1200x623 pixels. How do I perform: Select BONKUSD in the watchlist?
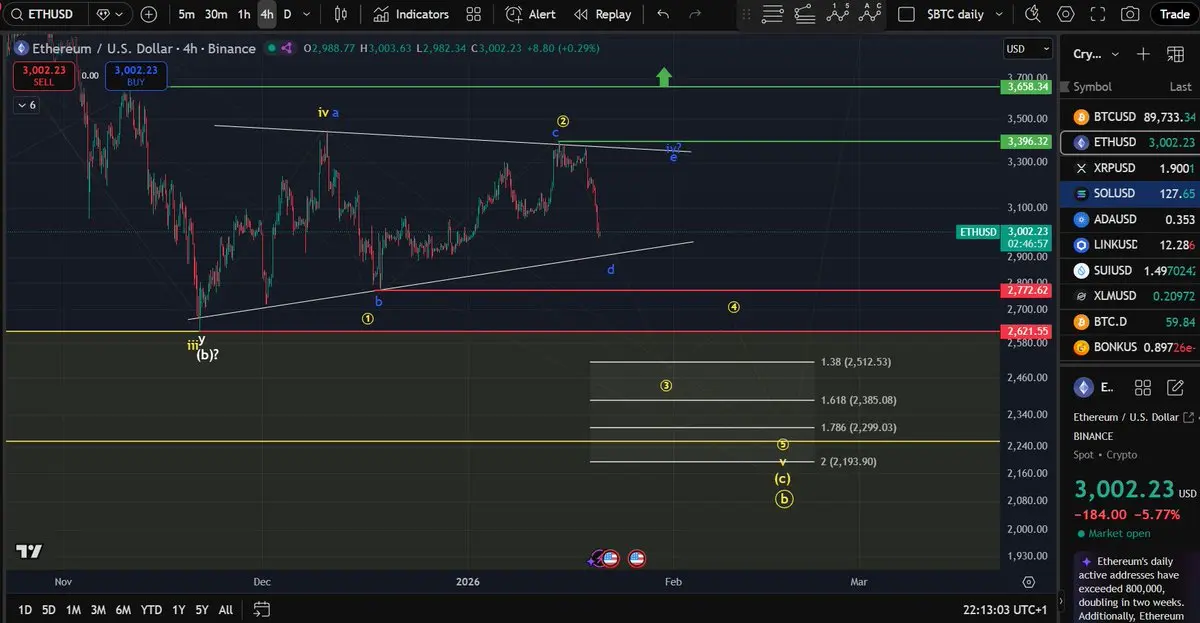[x=1130, y=347]
